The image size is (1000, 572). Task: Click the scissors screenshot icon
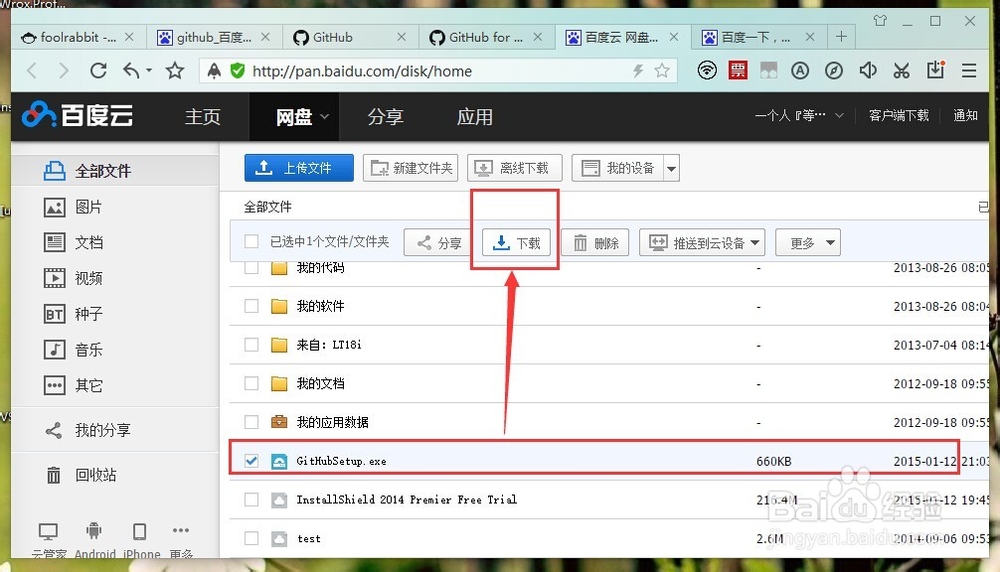[x=901, y=70]
